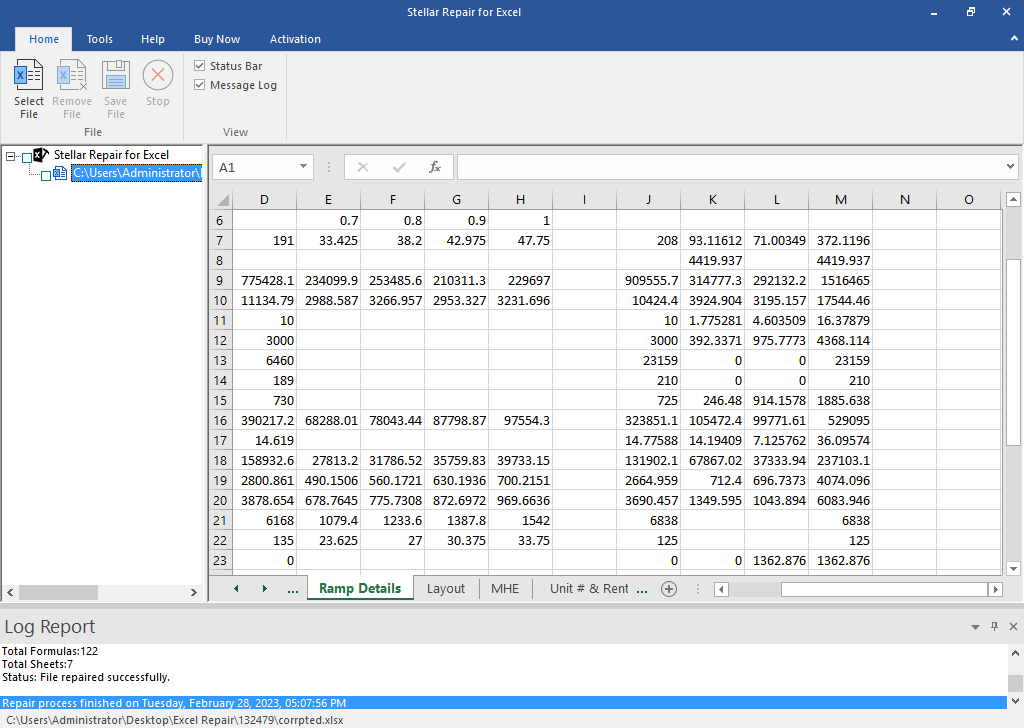Toggle the Status Bar checkbox
1024x728 pixels.
[x=200, y=66]
